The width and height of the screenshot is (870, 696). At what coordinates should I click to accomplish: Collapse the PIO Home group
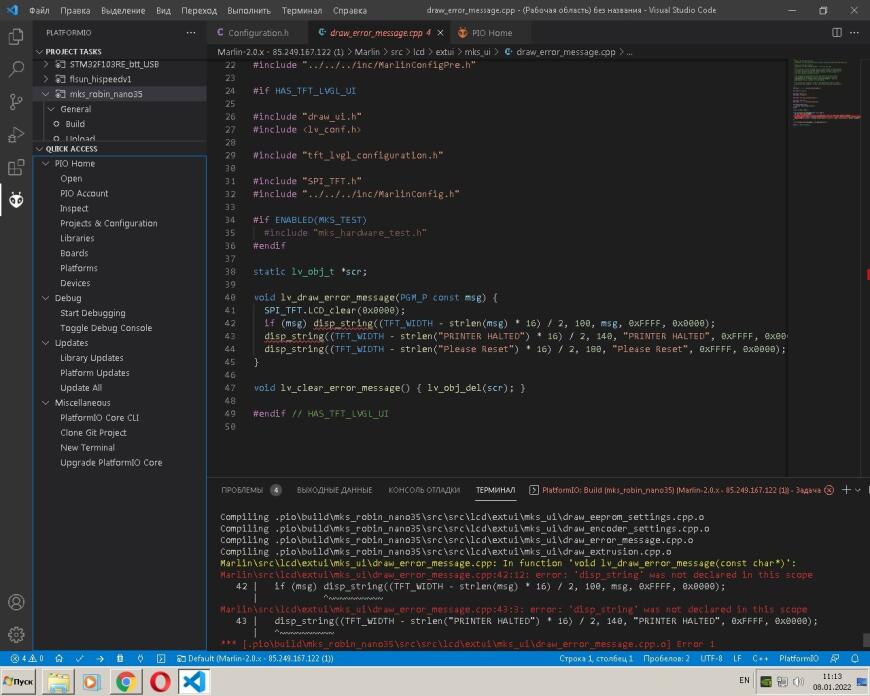click(46, 164)
